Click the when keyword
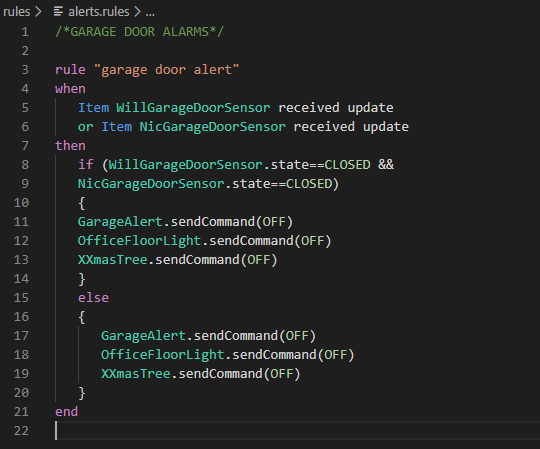The height and width of the screenshot is (449, 540). (70, 89)
